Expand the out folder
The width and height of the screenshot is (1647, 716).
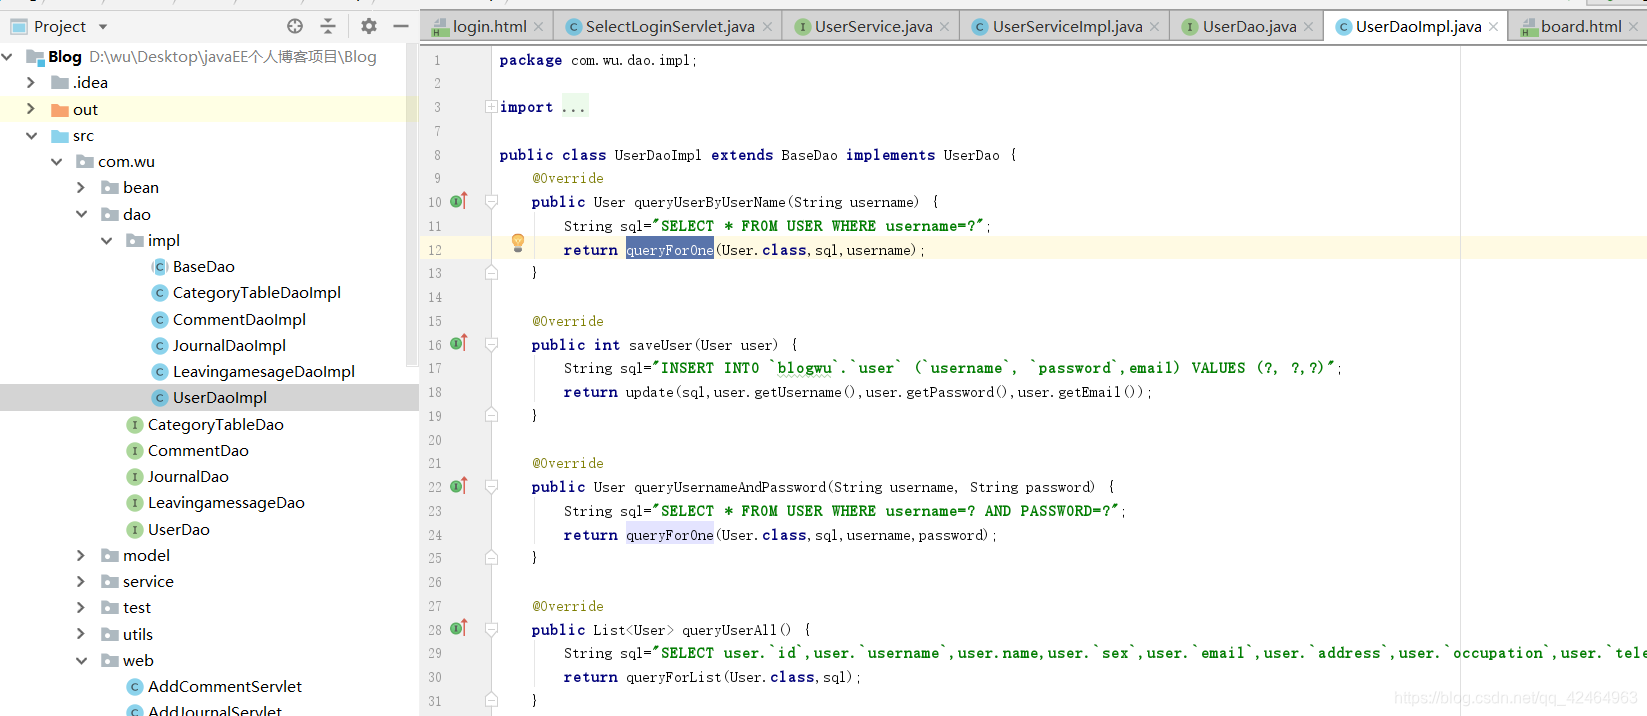tap(31, 109)
